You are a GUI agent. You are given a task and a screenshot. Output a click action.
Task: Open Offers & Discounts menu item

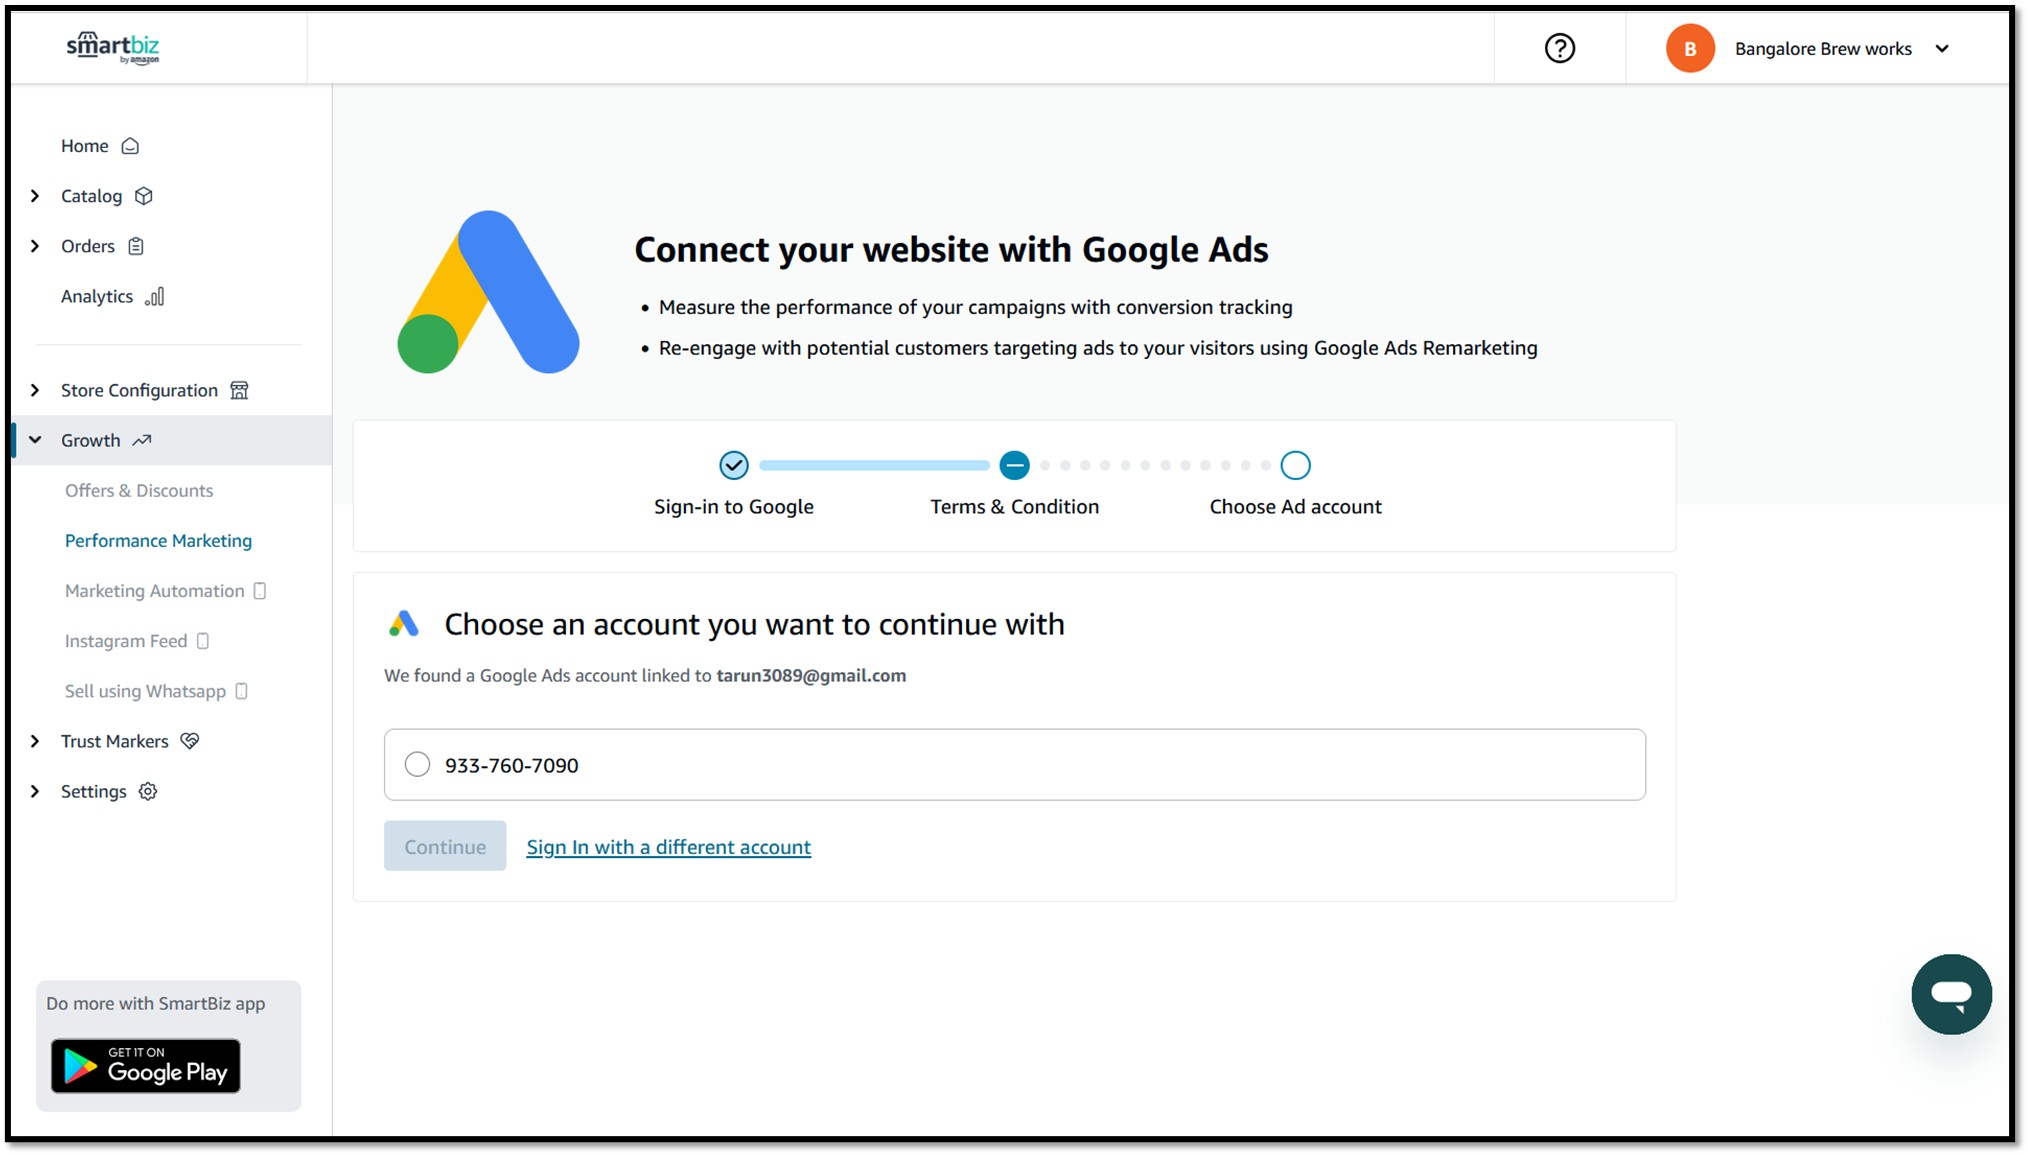tap(139, 490)
